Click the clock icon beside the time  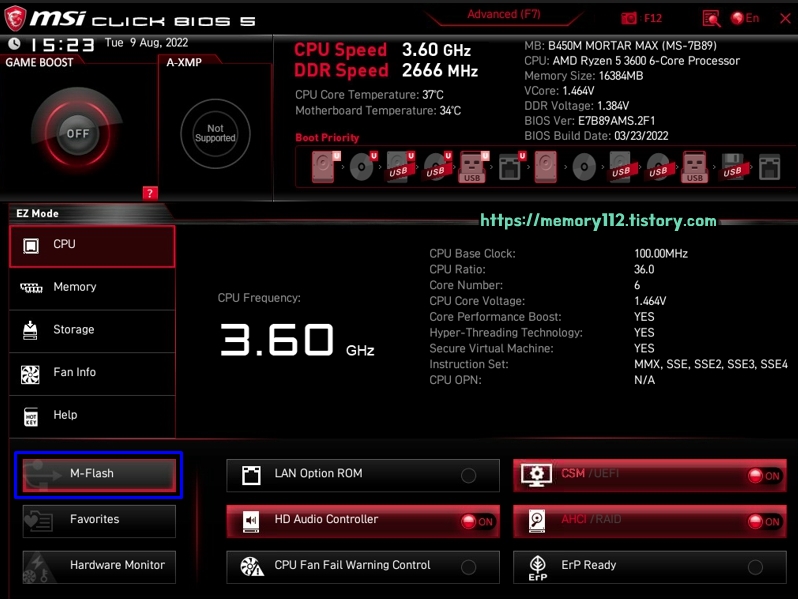[14, 44]
